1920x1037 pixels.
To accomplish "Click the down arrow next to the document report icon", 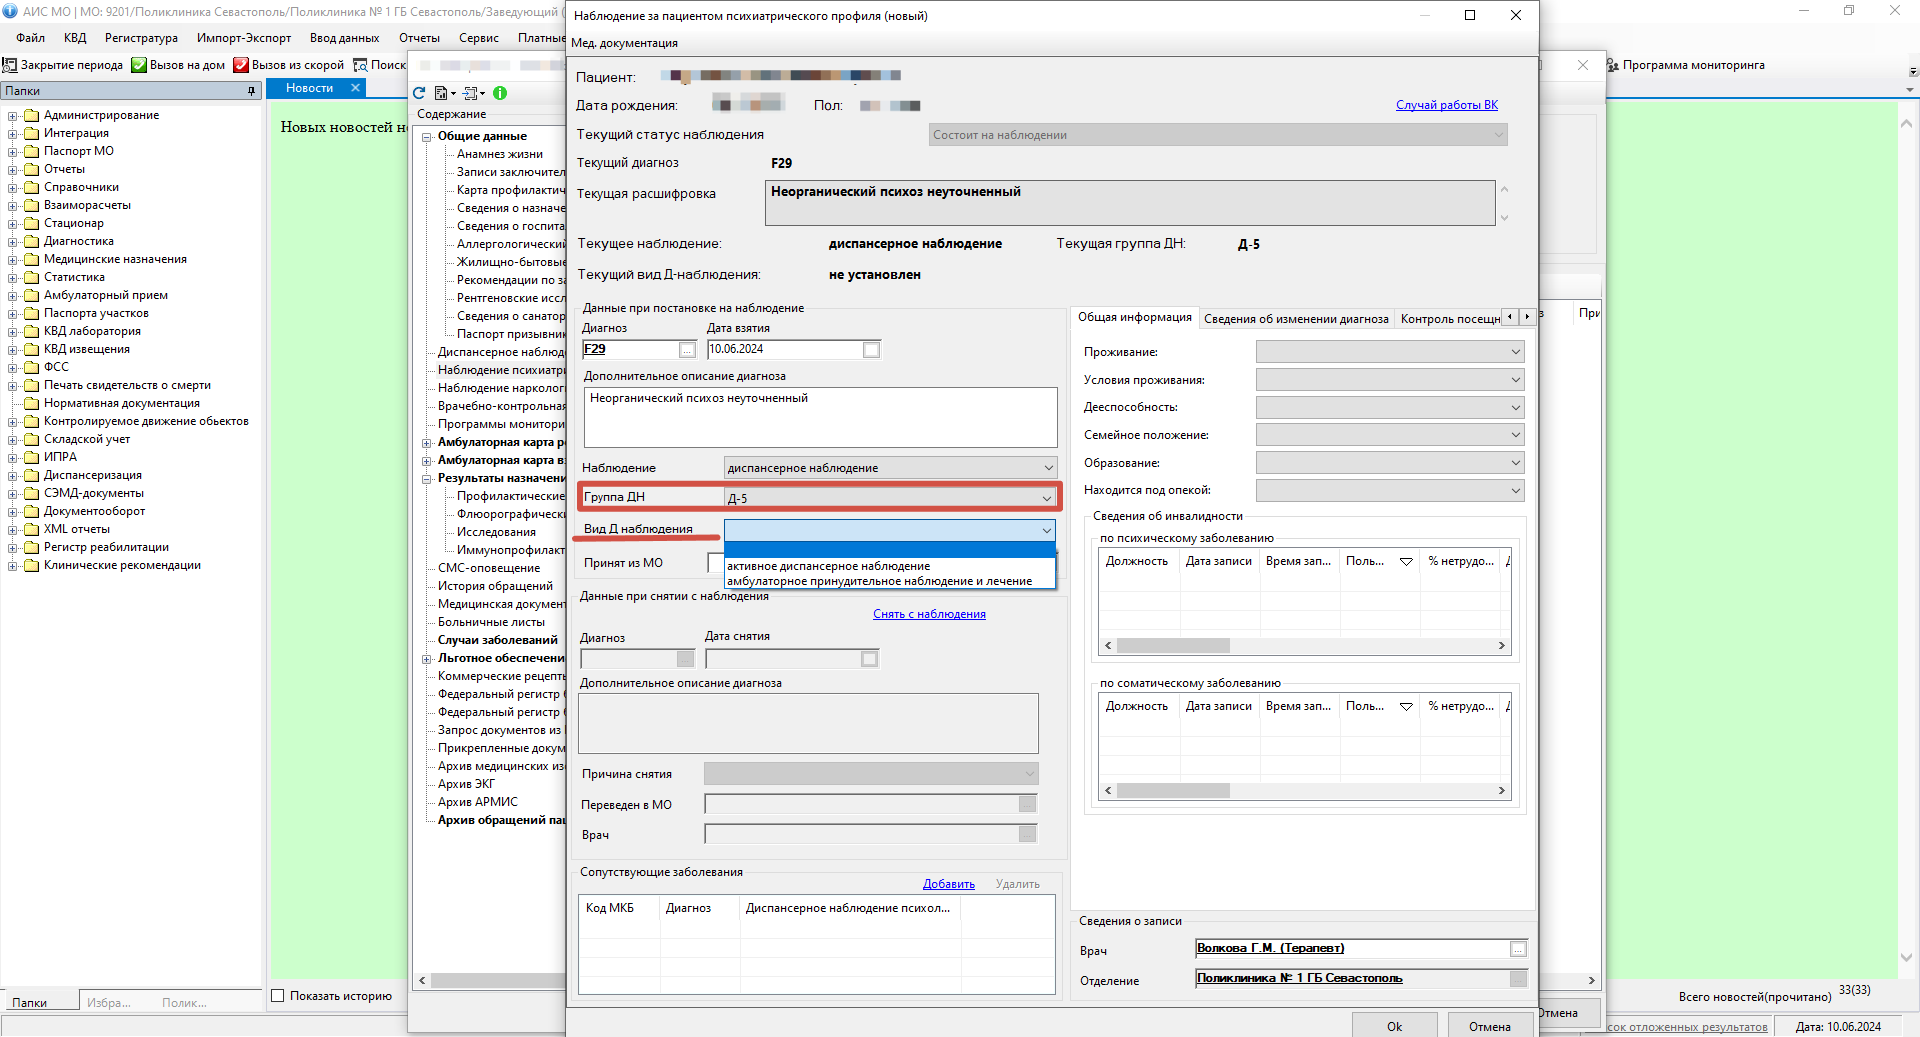I will [453, 94].
